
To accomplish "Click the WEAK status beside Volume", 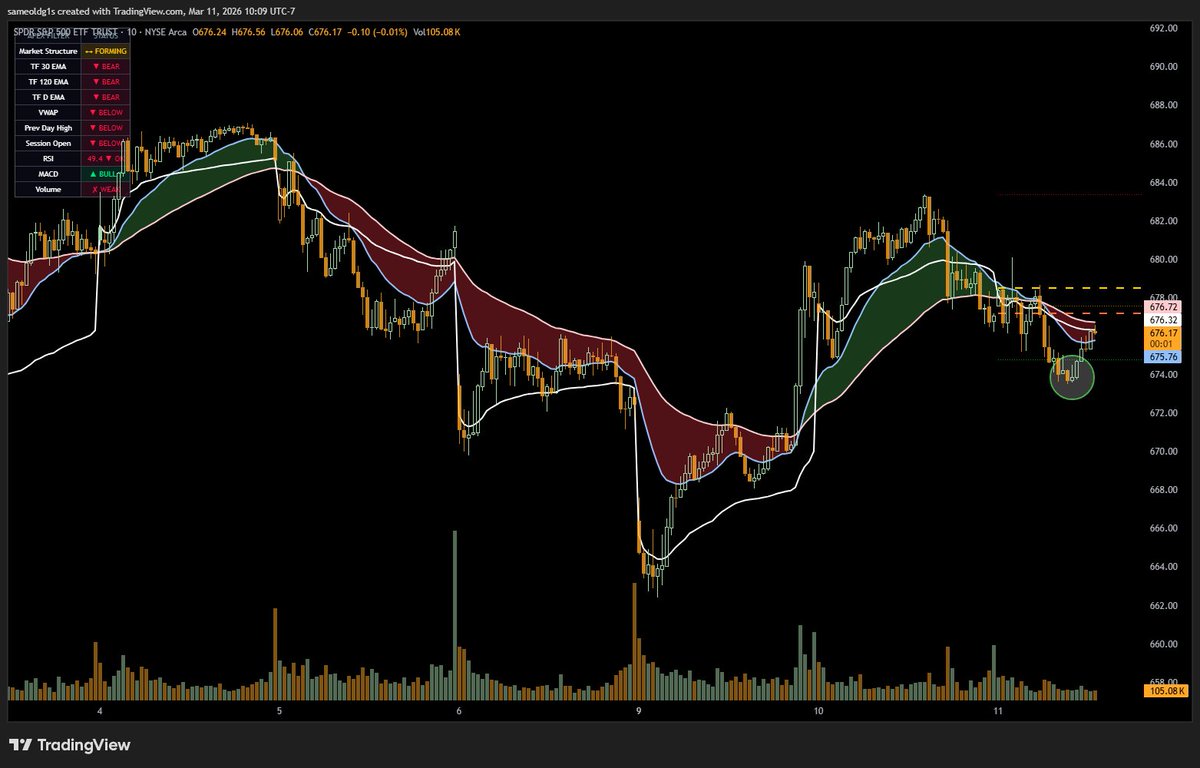I will pyautogui.click(x=107, y=189).
